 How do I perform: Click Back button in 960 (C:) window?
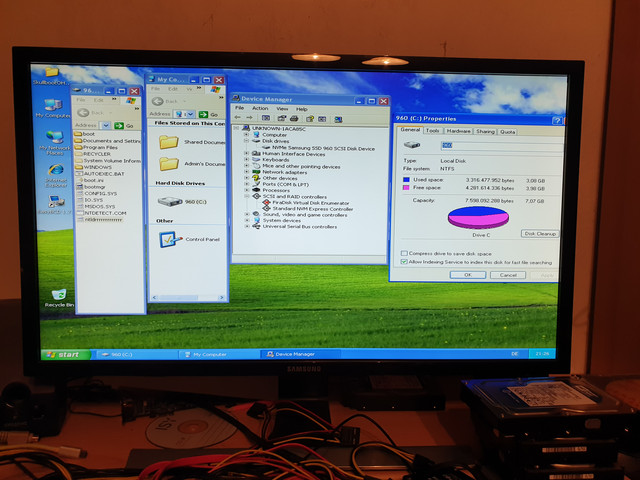90,112
